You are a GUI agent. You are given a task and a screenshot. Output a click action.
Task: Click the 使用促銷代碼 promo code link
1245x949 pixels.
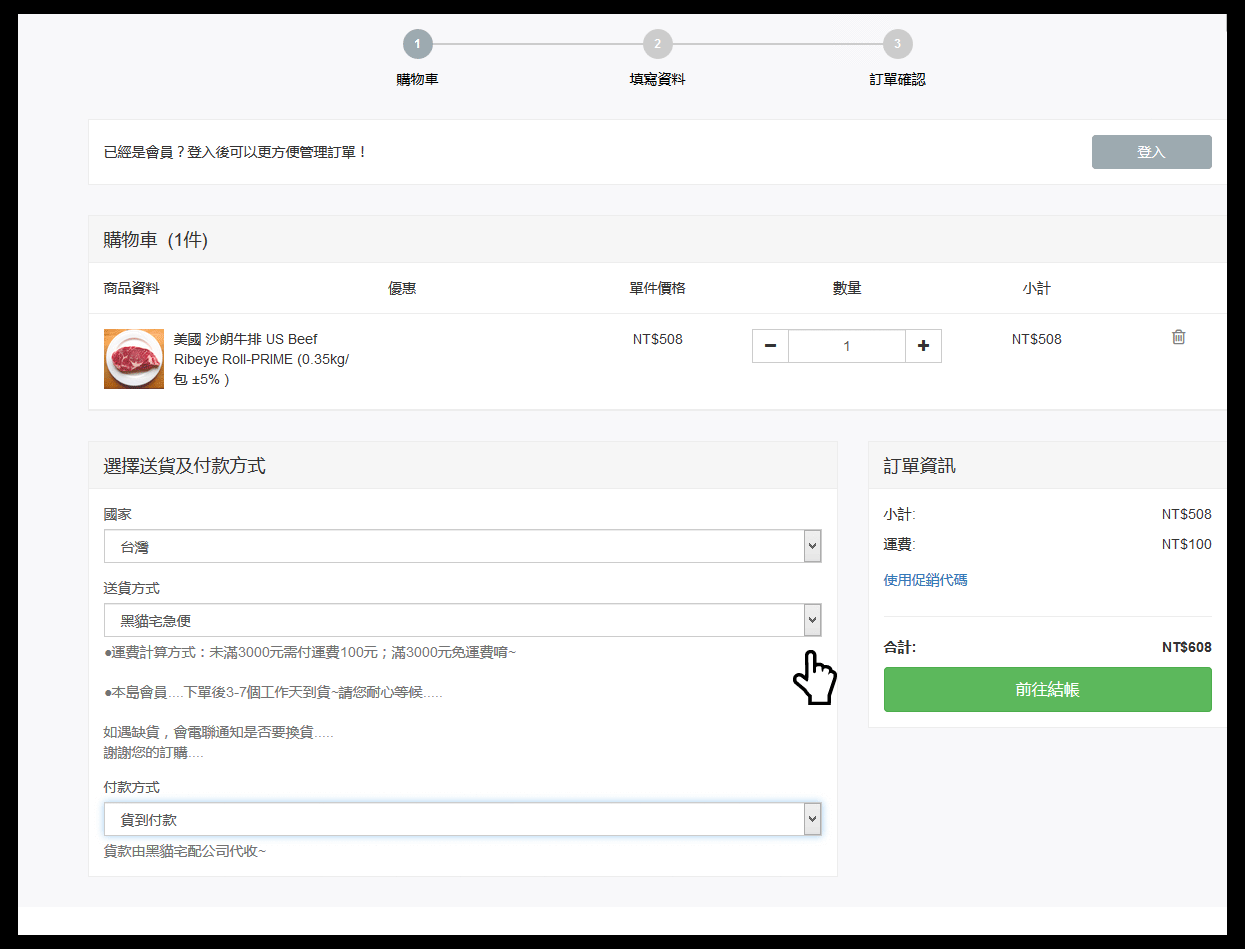[x=925, y=580]
